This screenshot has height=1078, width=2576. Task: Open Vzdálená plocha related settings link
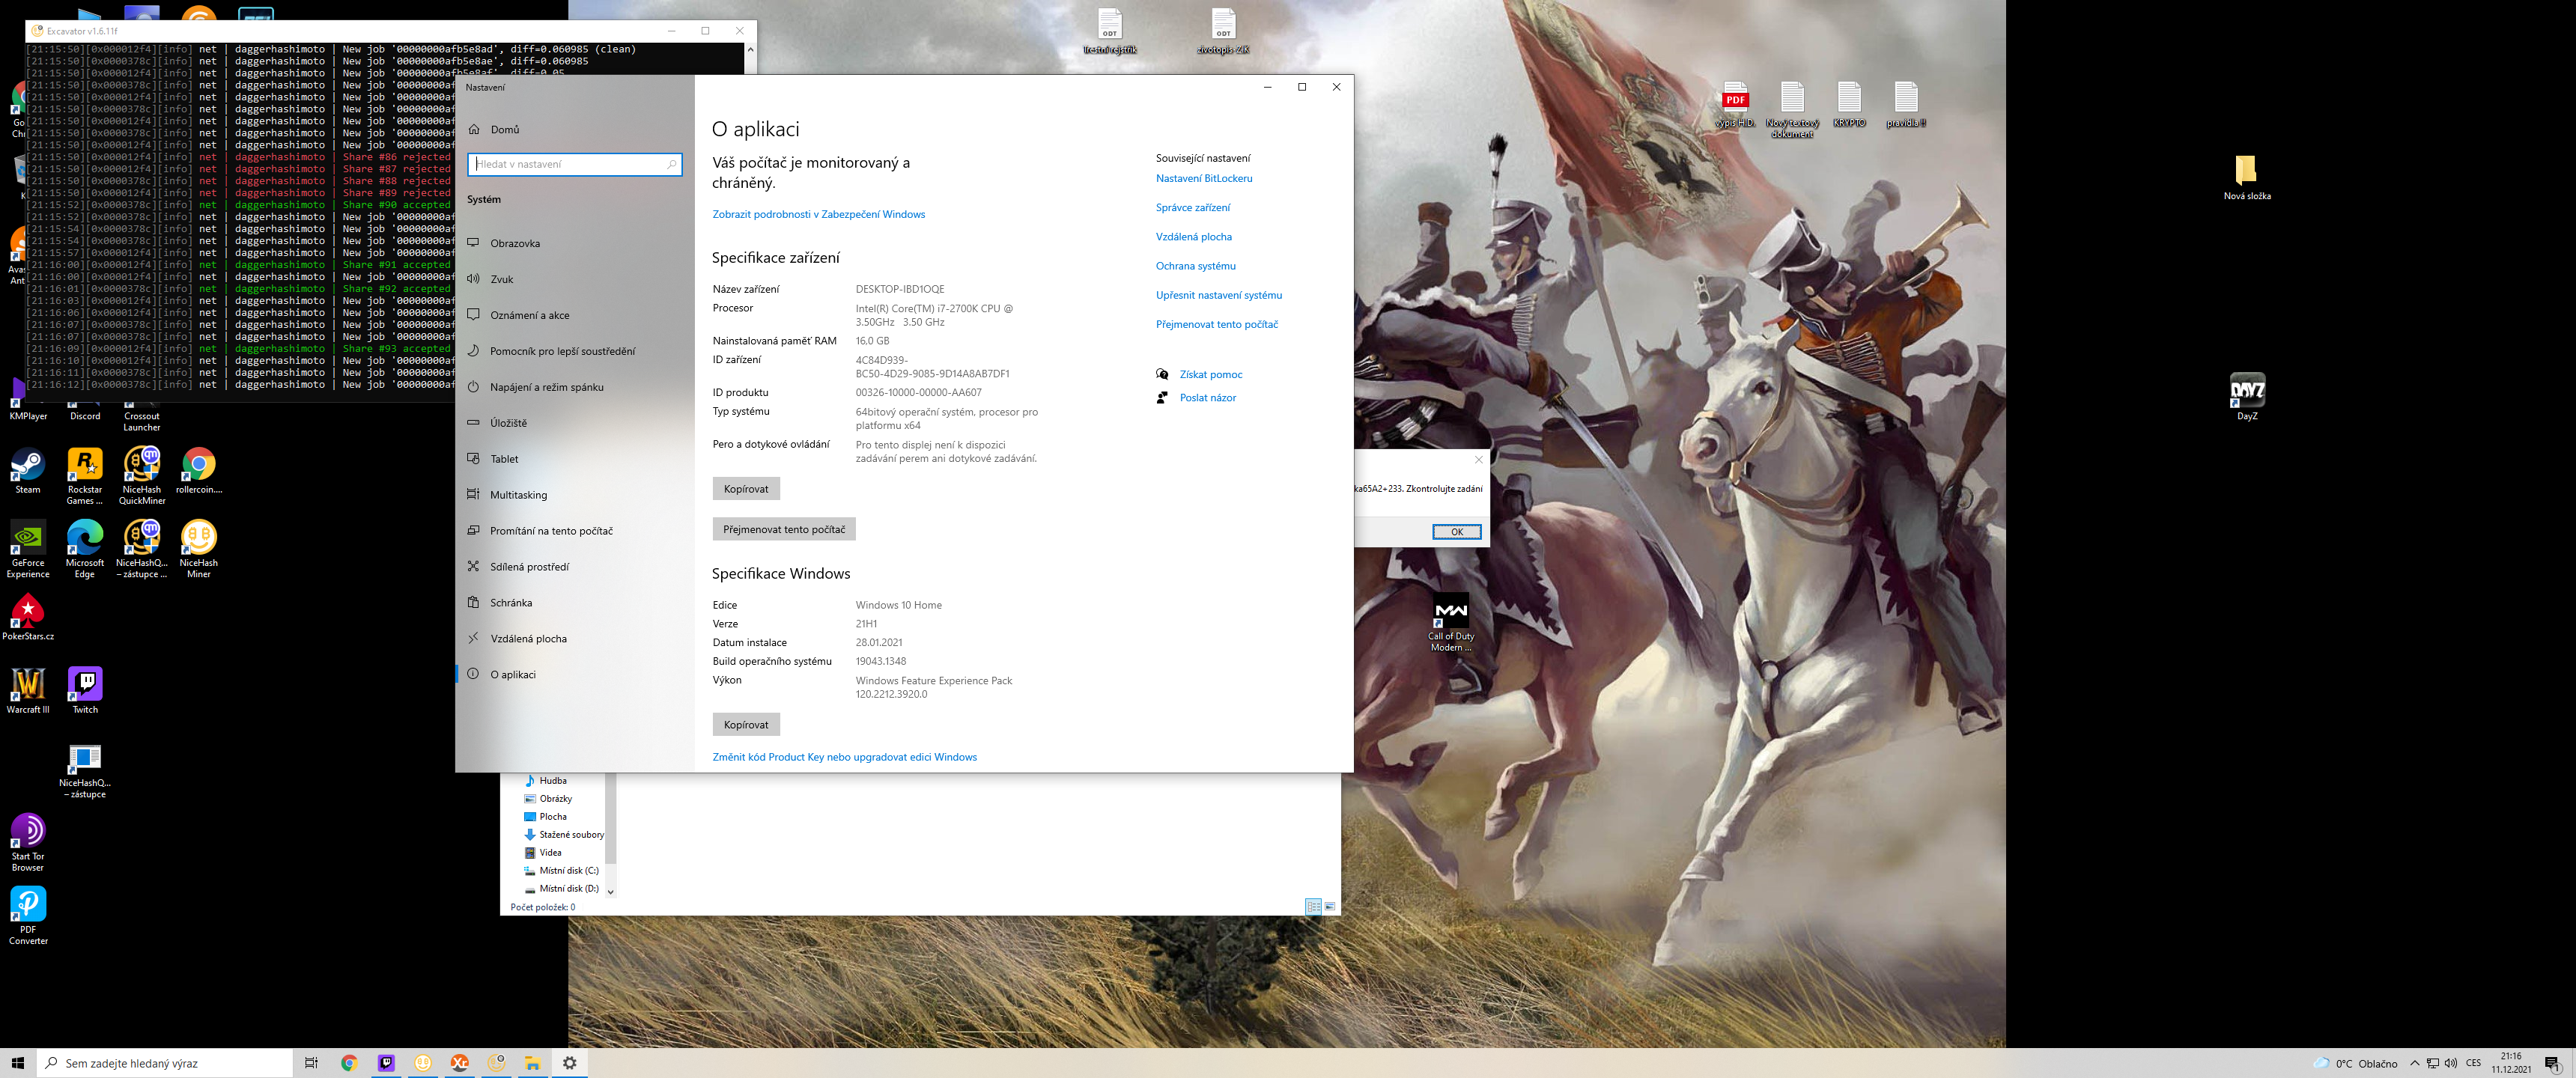click(1194, 237)
